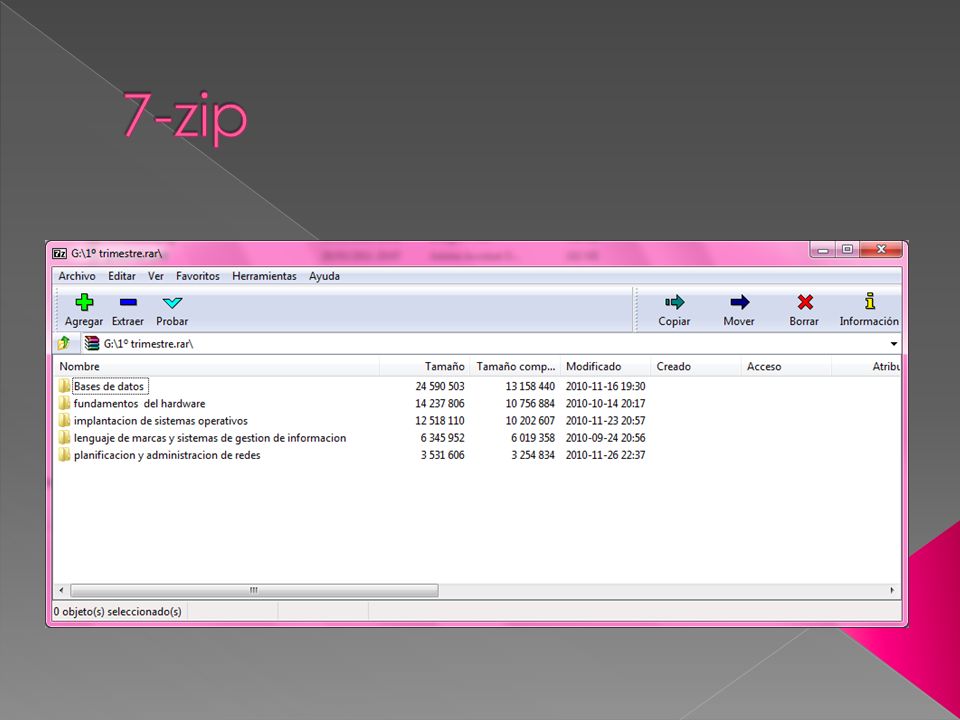Viewport: 960px width, 720px height.
Task: Select 'planificacion y administracion de redes' name
Action: pos(167,455)
